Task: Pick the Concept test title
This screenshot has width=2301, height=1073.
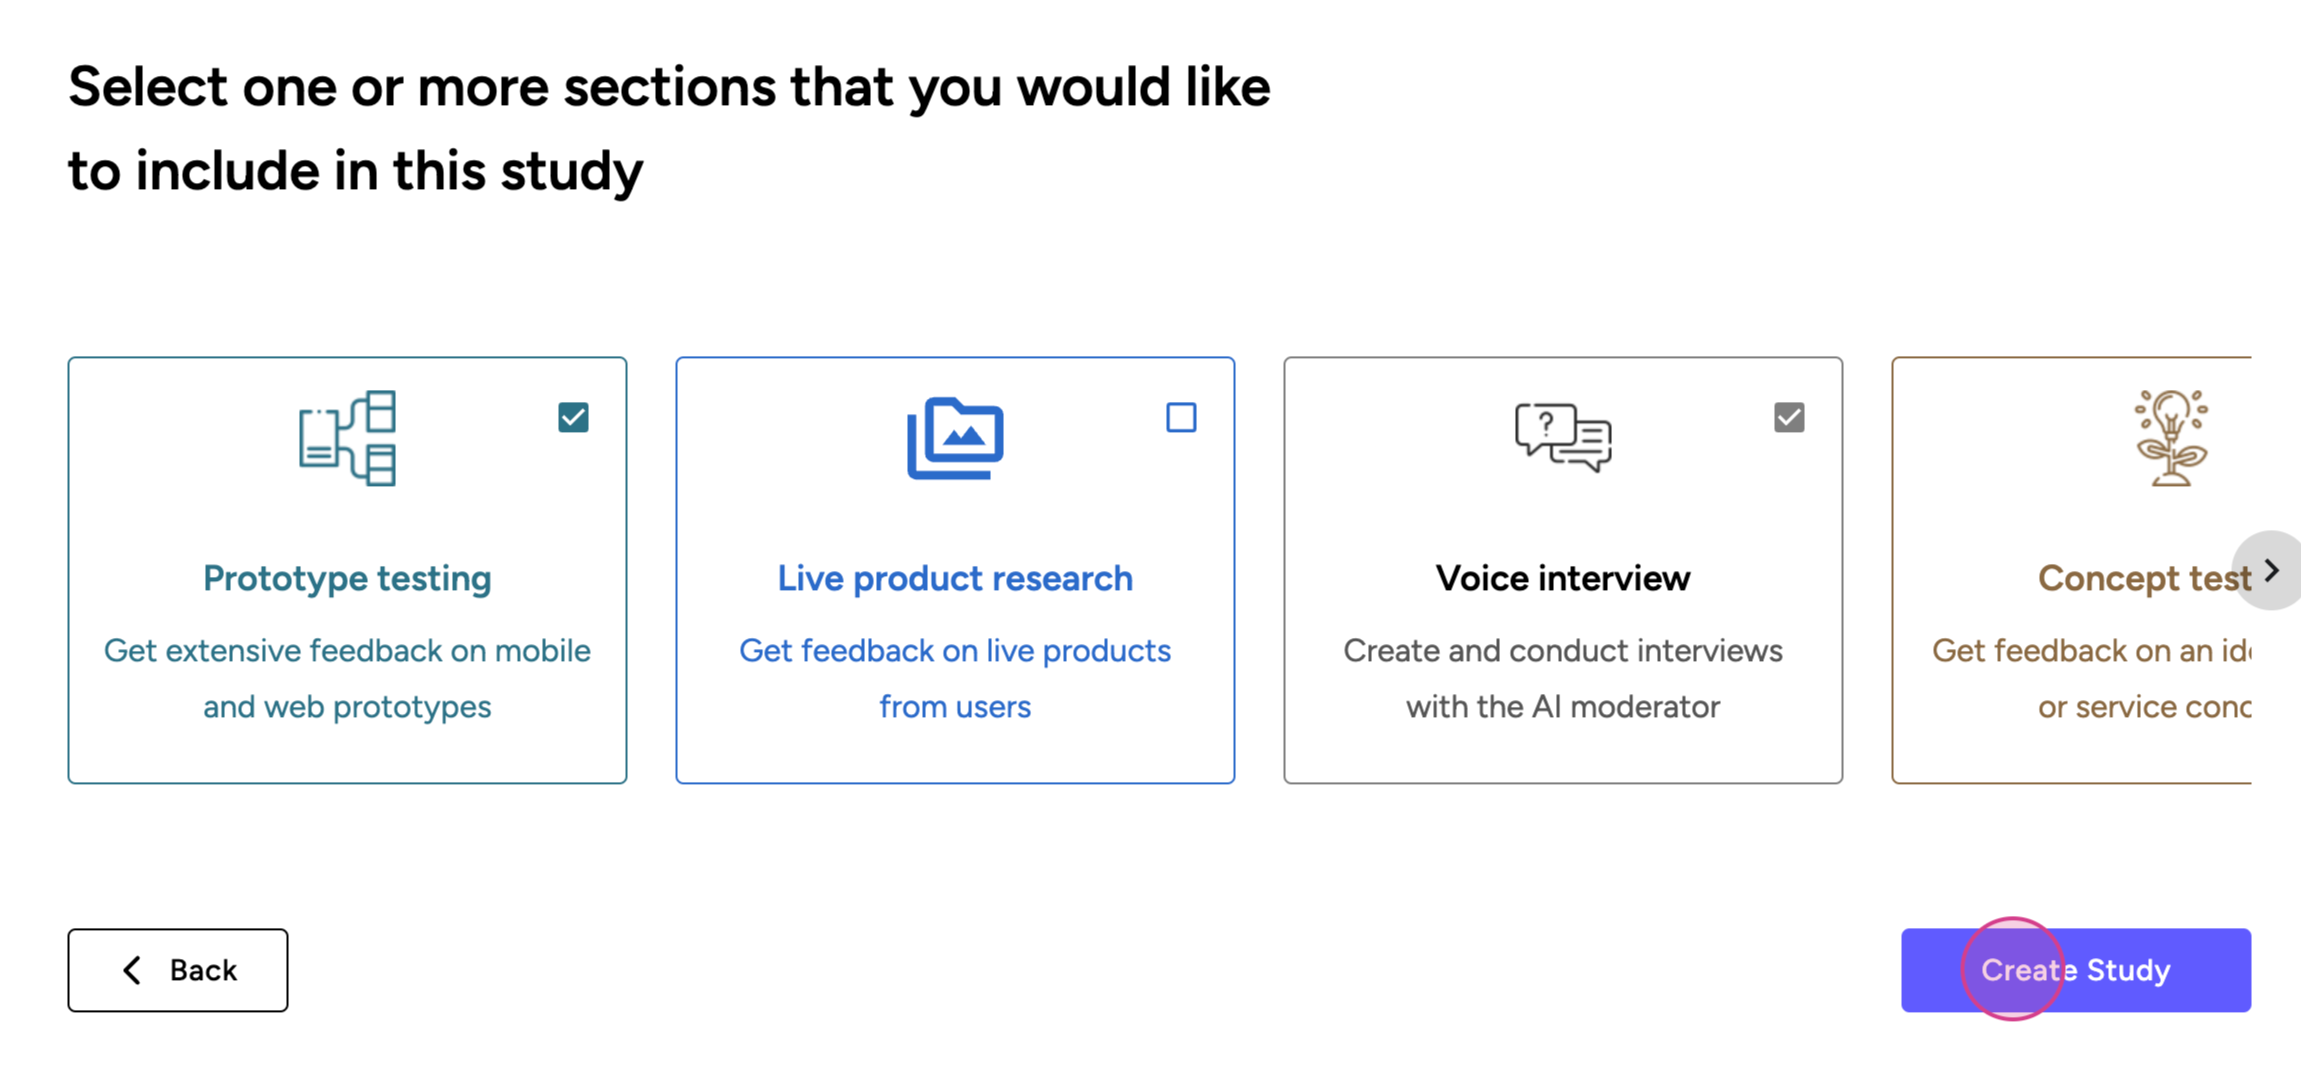Action: point(2144,578)
